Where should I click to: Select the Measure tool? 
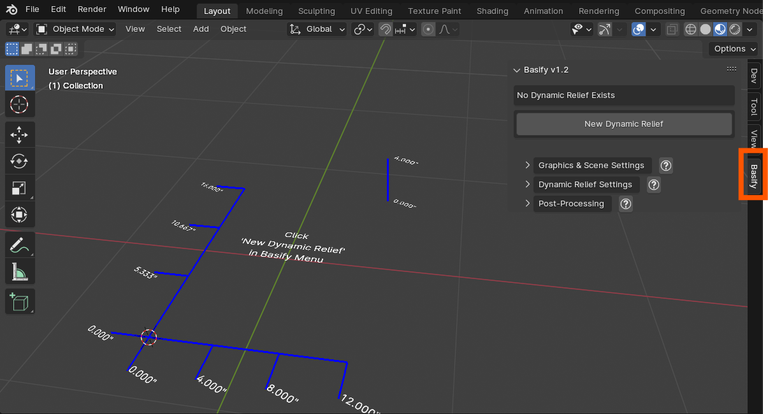(x=19, y=271)
